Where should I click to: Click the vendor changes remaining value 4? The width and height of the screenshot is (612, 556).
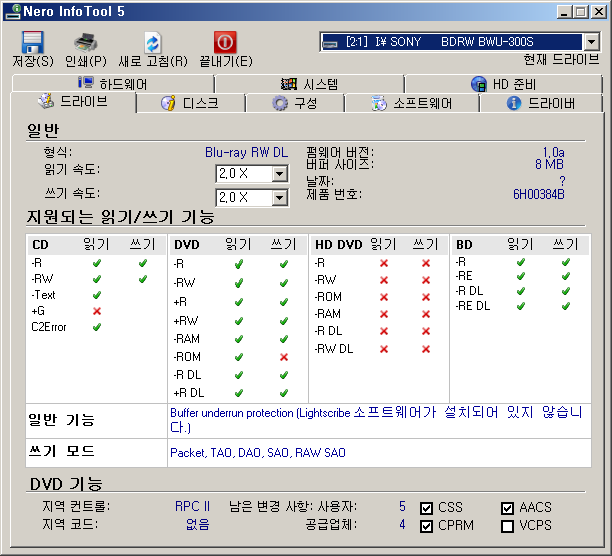tap(402, 524)
